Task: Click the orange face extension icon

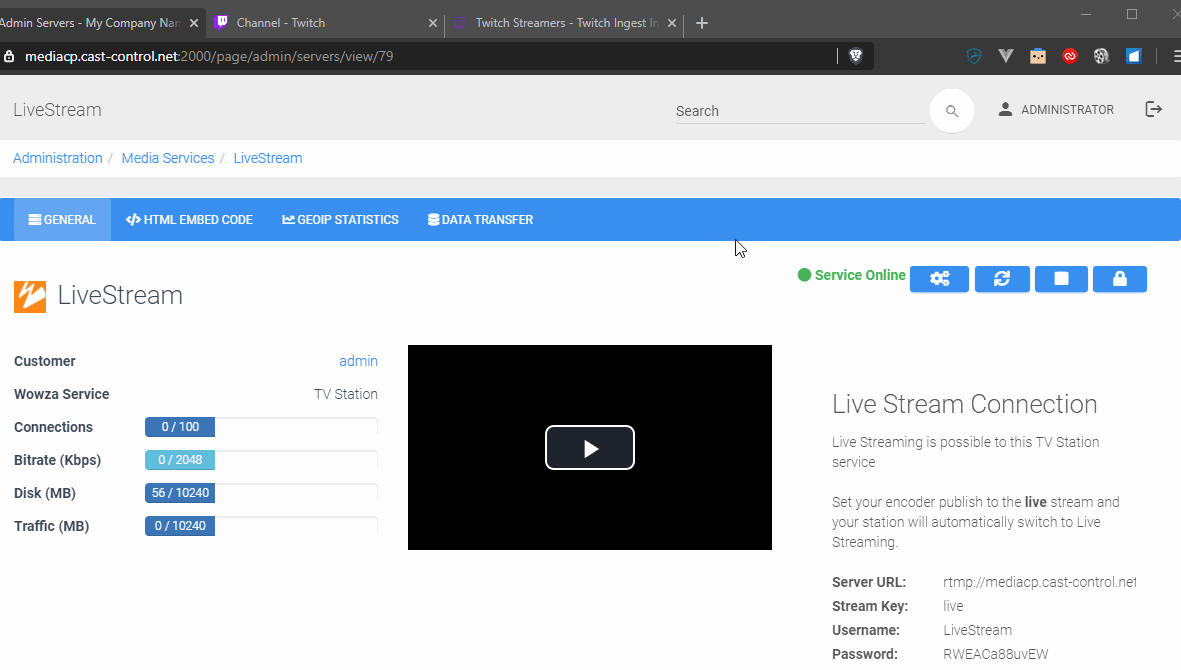Action: [1038, 56]
